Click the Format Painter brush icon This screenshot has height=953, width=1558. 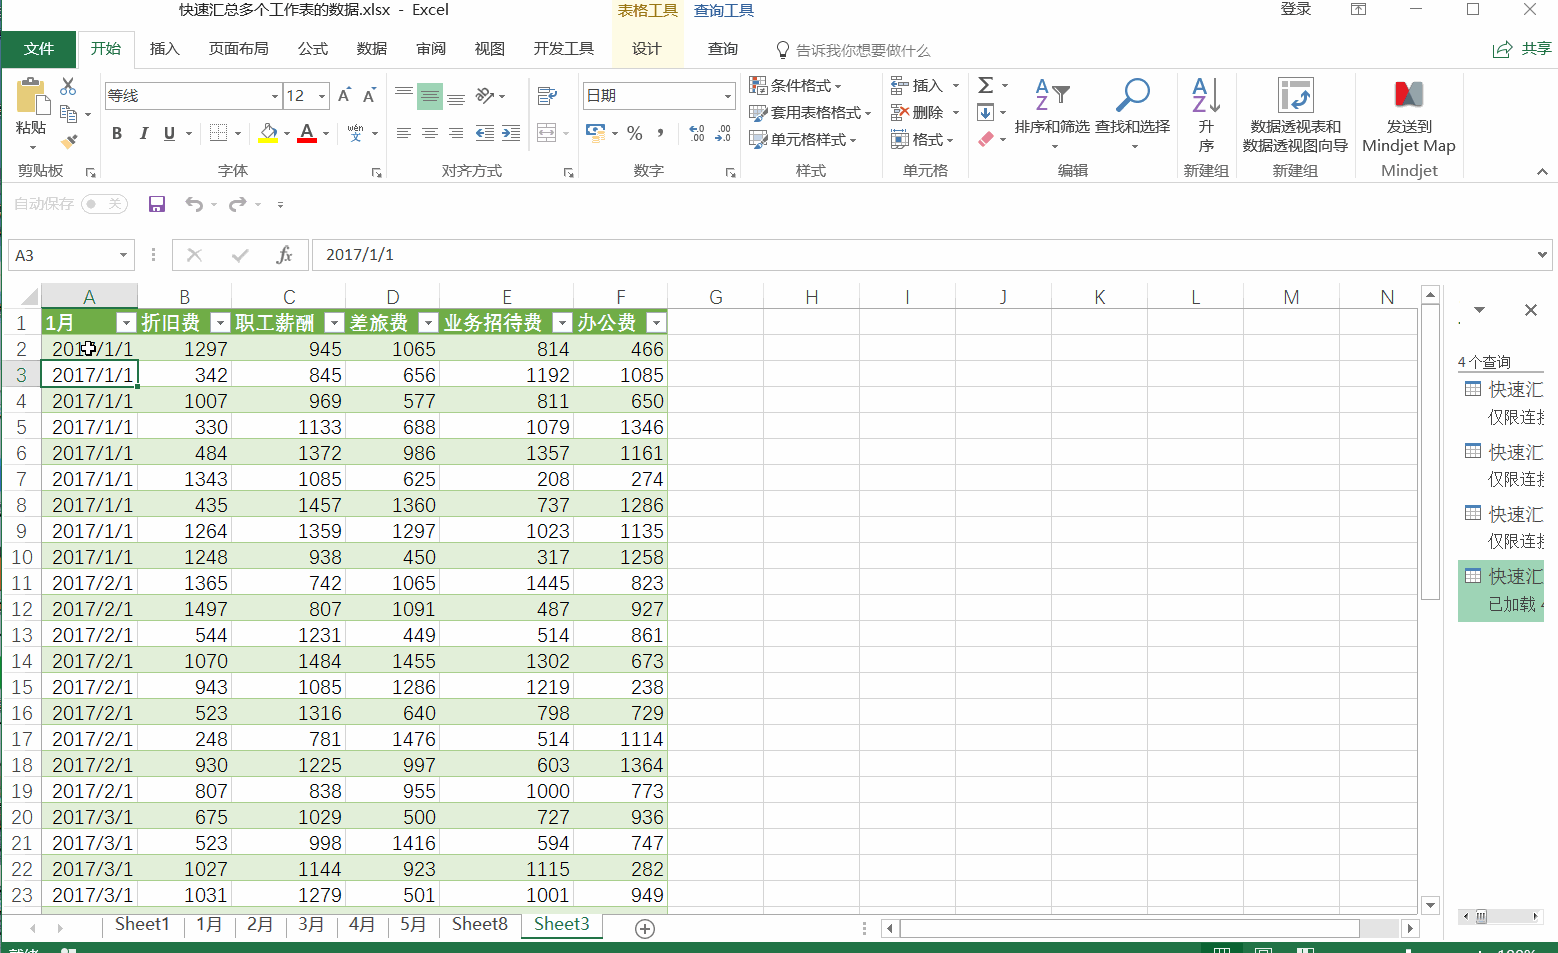(69, 141)
